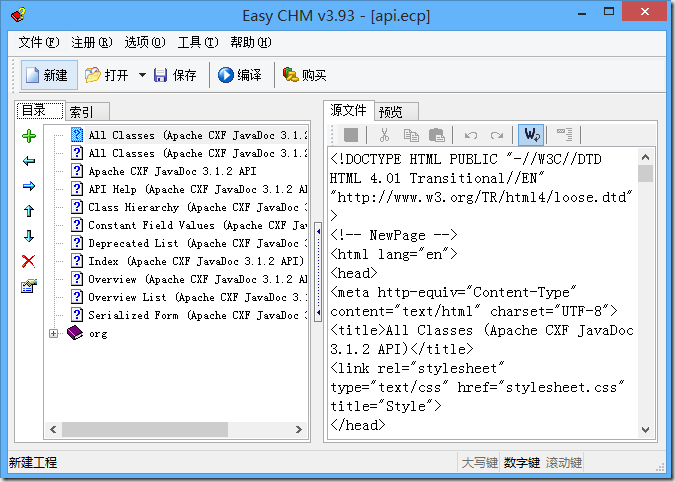This screenshot has height=482, width=675.
Task: Click the New project (新建) toolbar button
Action: click(49, 75)
